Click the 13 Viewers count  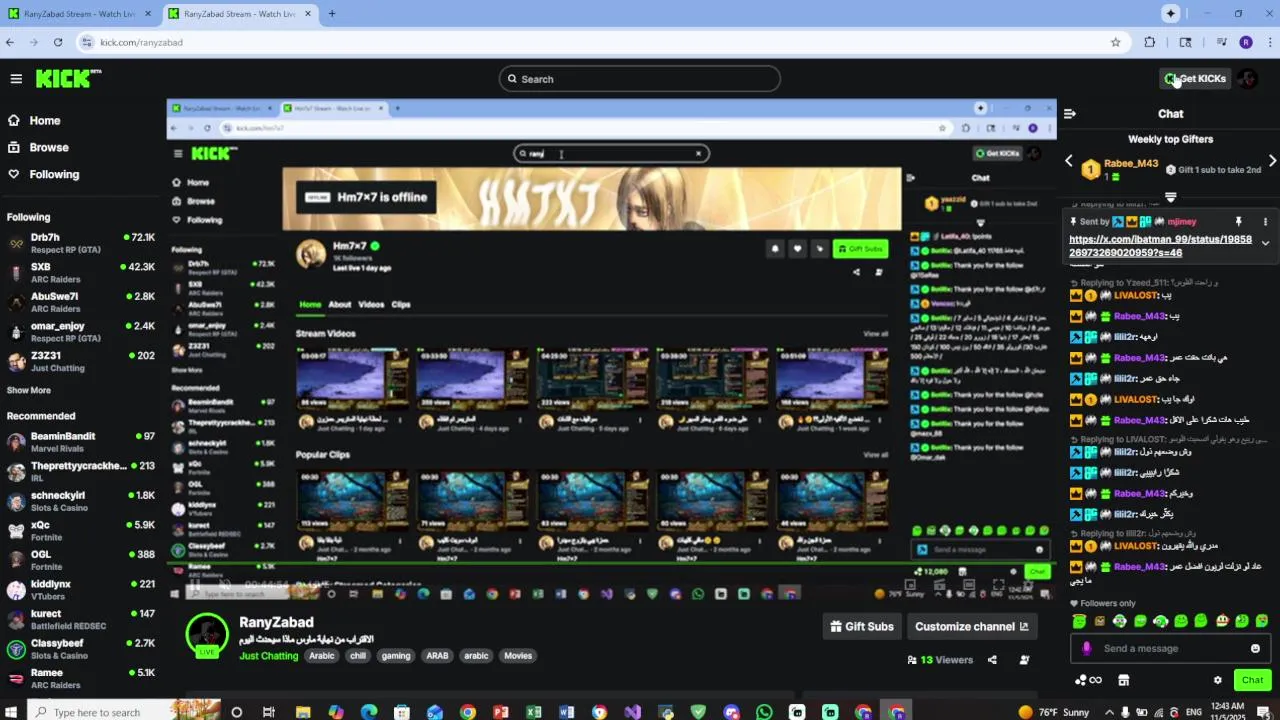click(940, 660)
